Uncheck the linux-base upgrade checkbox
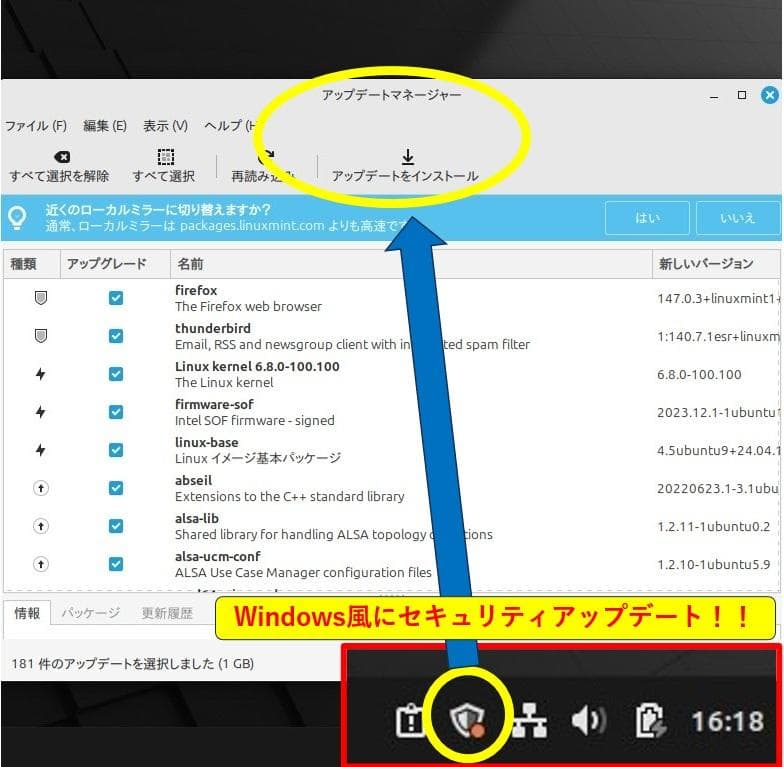 116,450
